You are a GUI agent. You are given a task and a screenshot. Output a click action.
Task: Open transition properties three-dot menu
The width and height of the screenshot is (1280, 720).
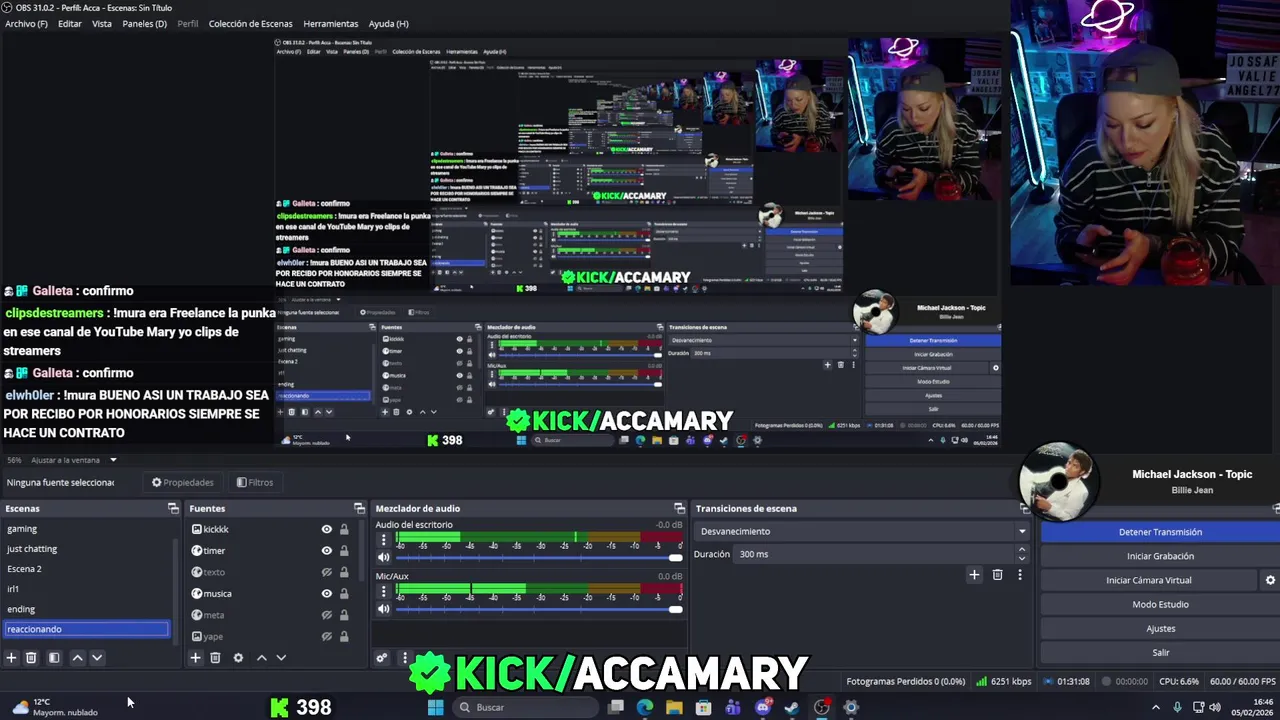click(1019, 575)
